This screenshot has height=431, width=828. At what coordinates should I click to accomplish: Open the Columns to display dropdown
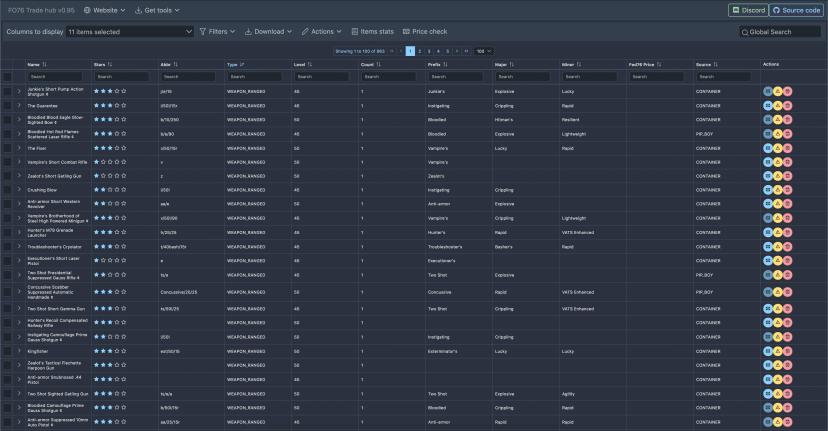(129, 32)
